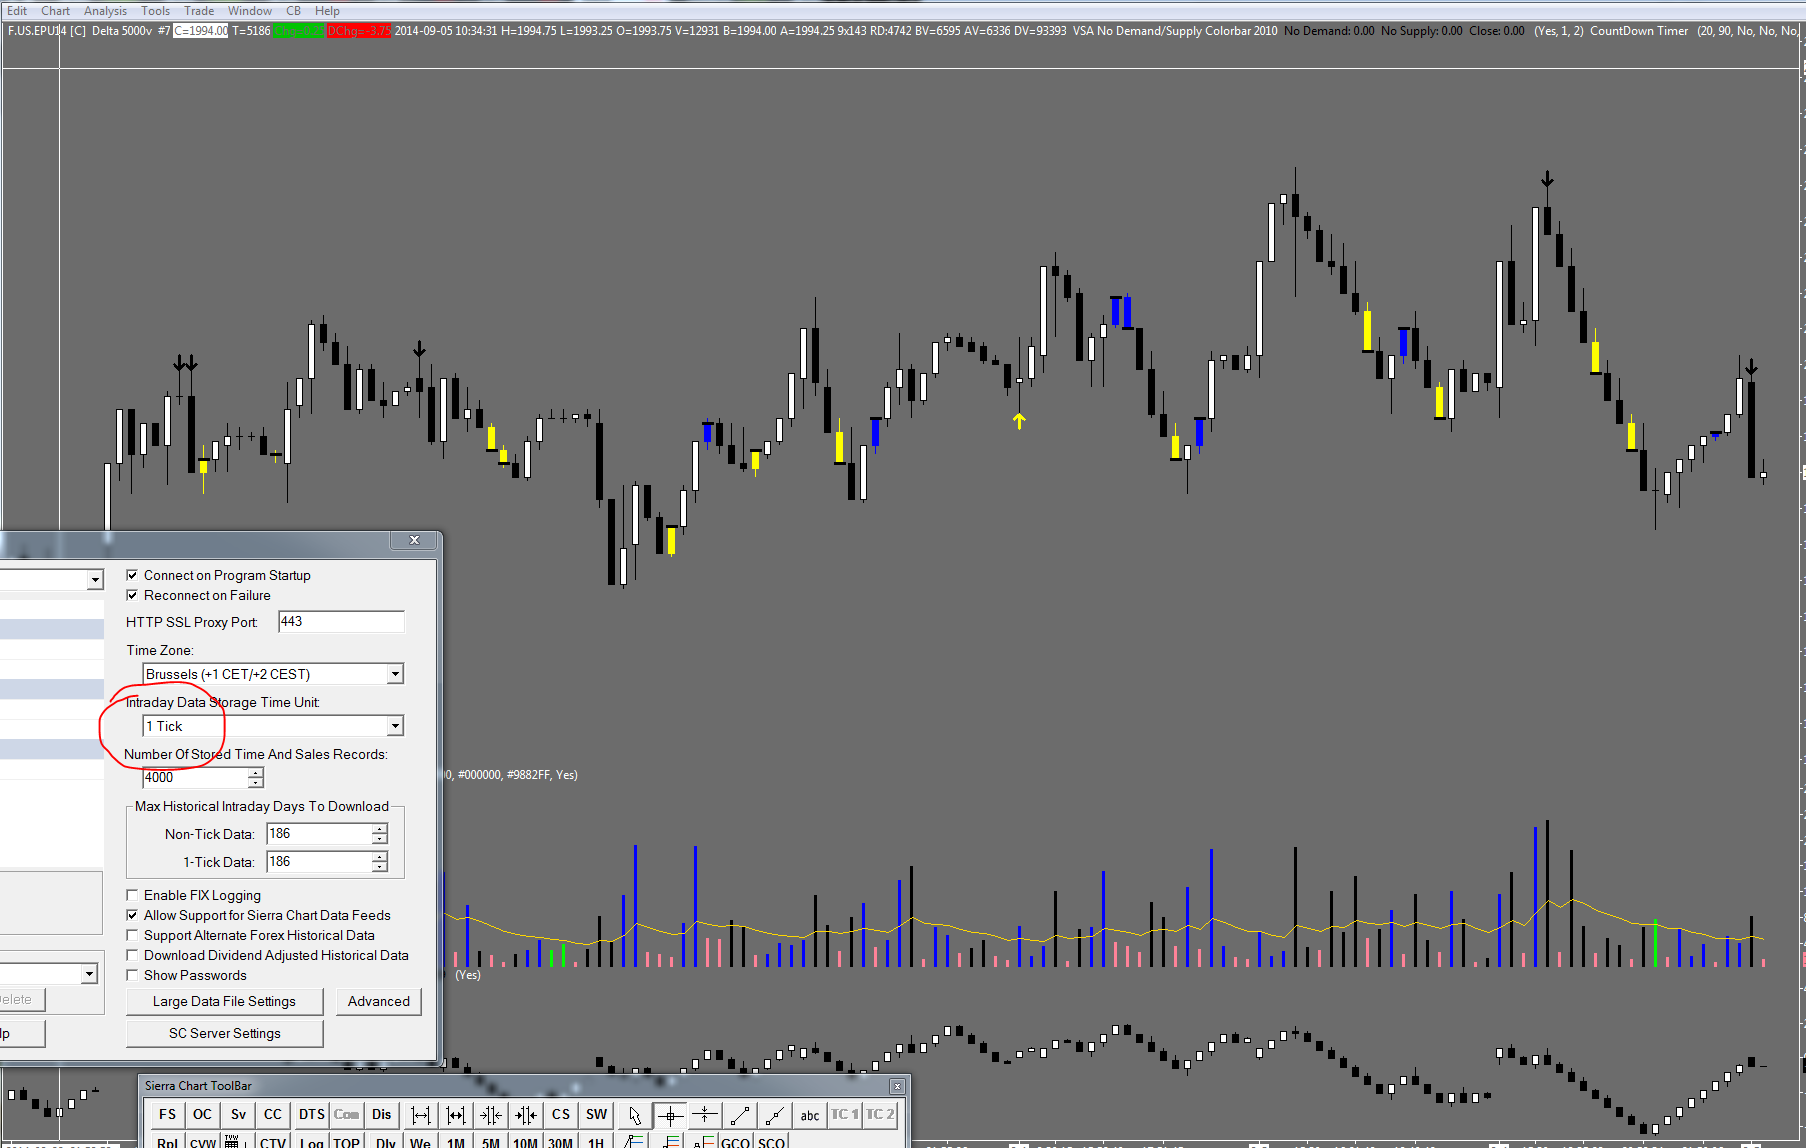This screenshot has width=1806, height=1148.
Task: Click the HTTP SSL Proxy Port field
Action: click(x=341, y=622)
